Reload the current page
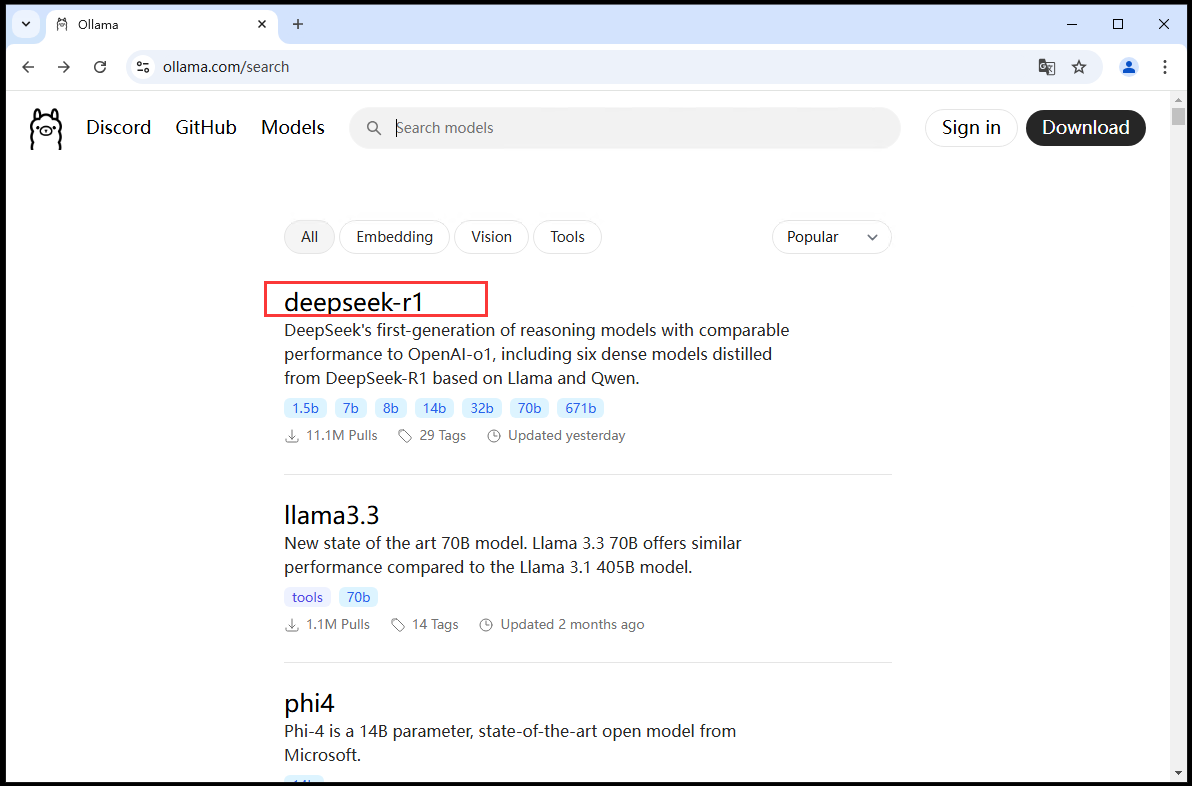1192x786 pixels. tap(100, 67)
